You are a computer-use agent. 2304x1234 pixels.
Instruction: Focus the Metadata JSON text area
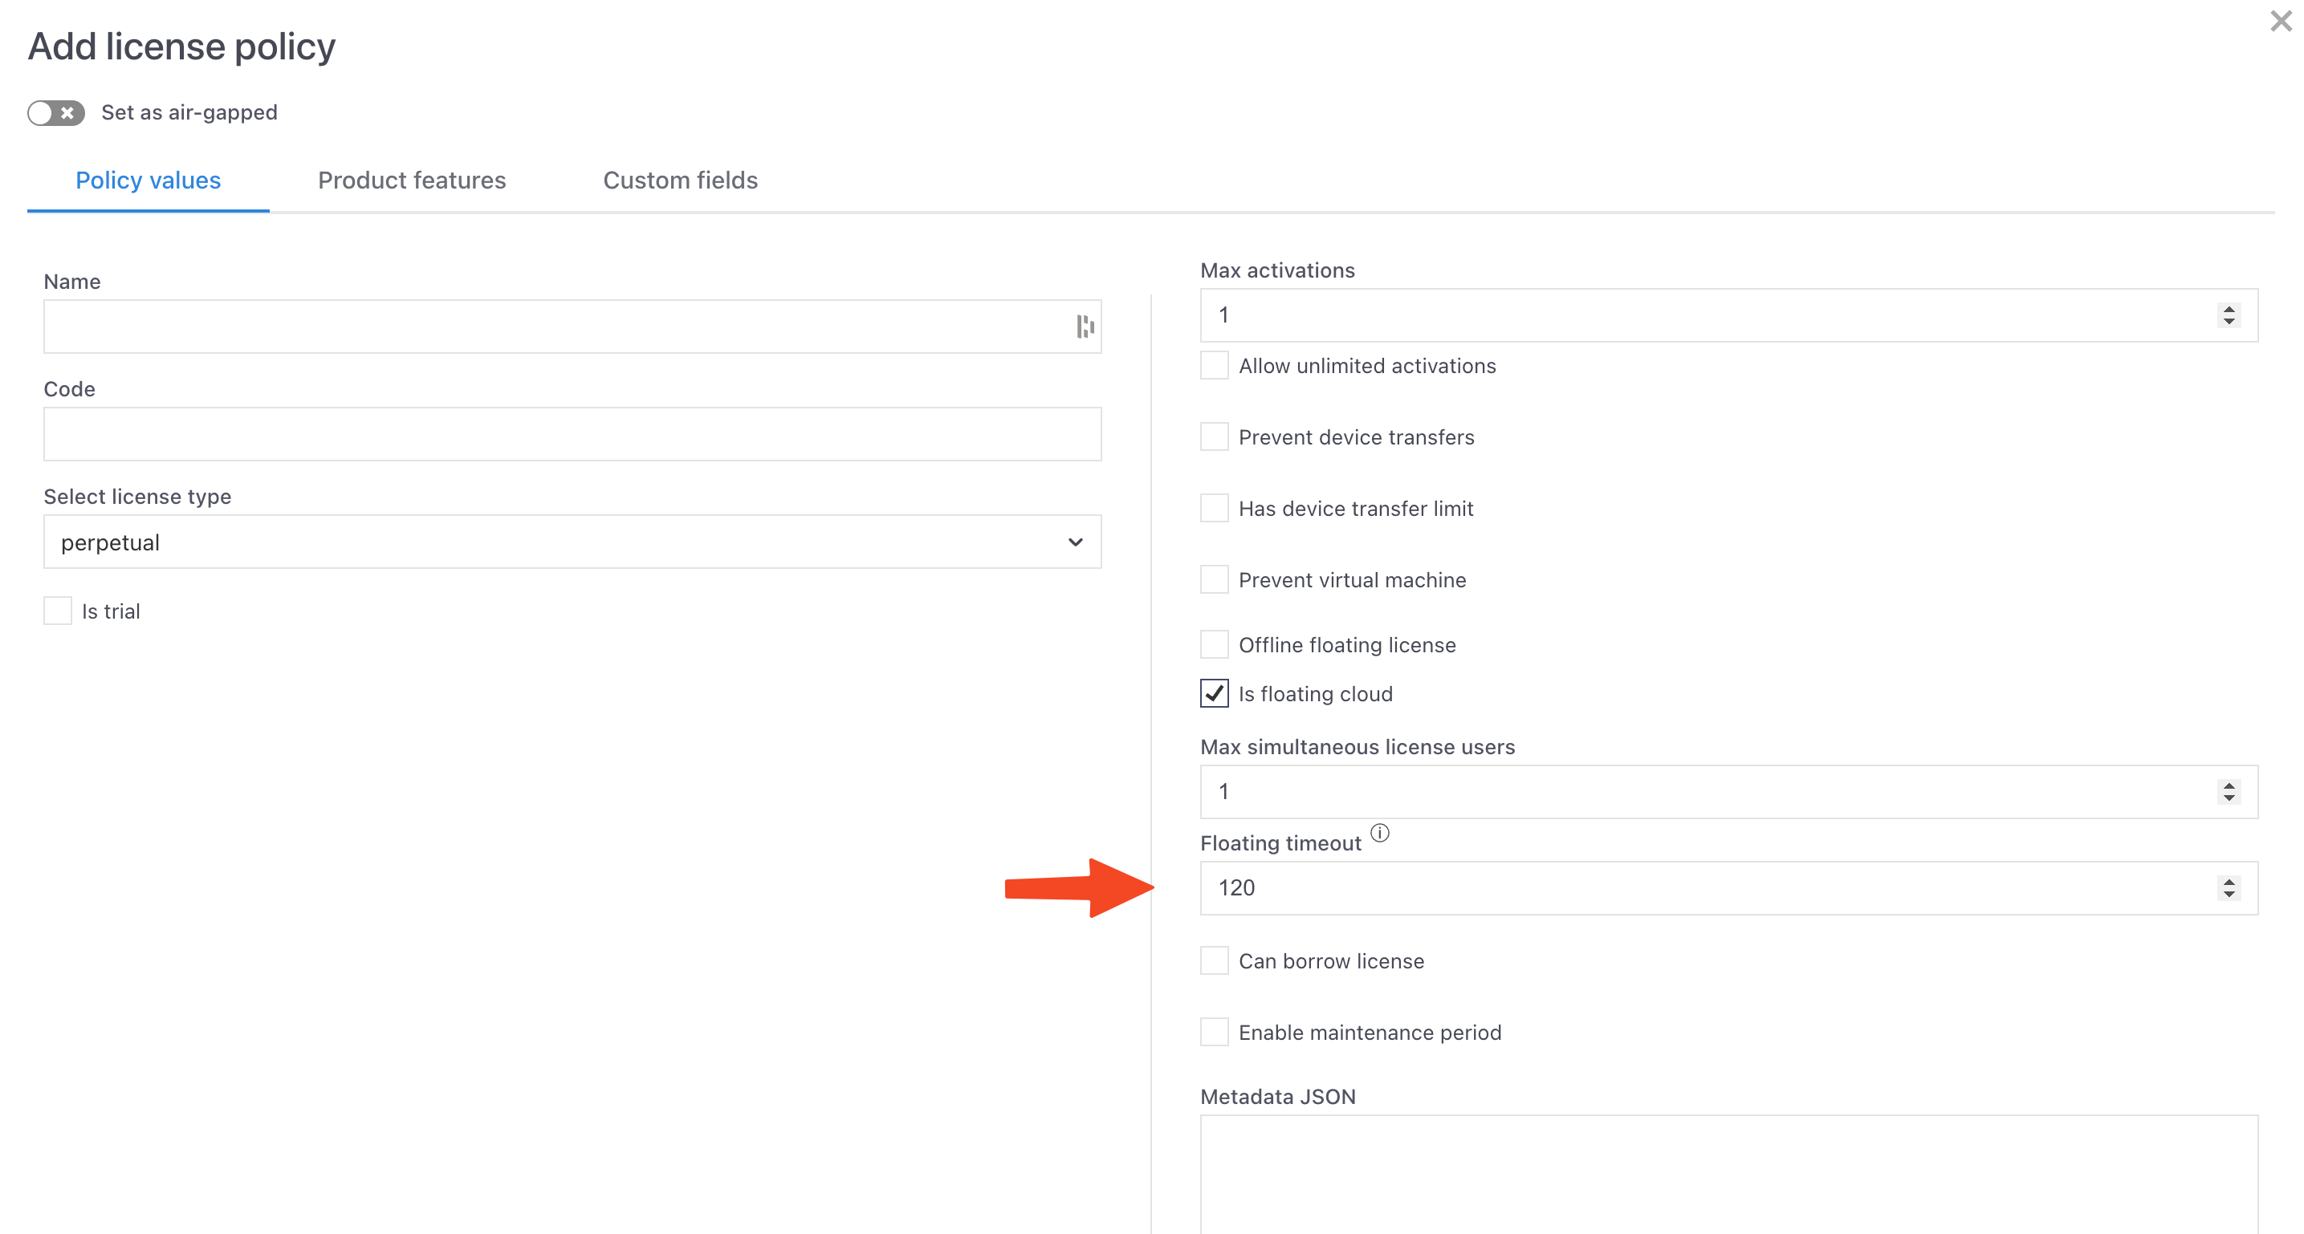1728,1175
